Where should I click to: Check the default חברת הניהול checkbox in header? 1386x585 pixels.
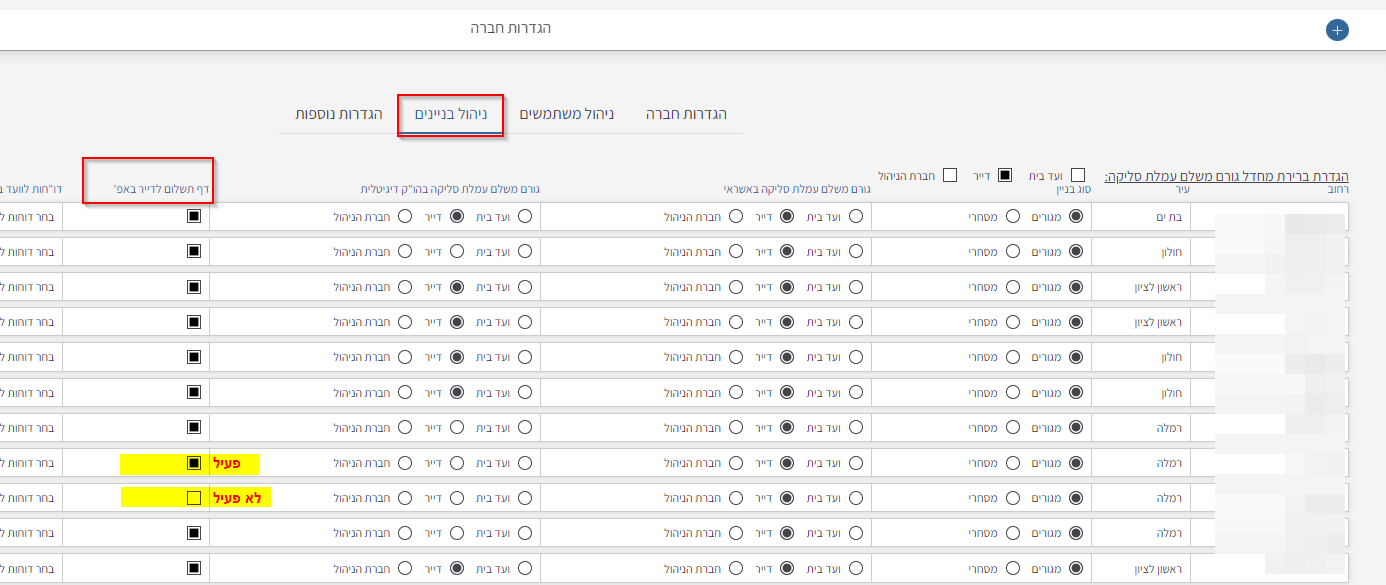point(950,175)
